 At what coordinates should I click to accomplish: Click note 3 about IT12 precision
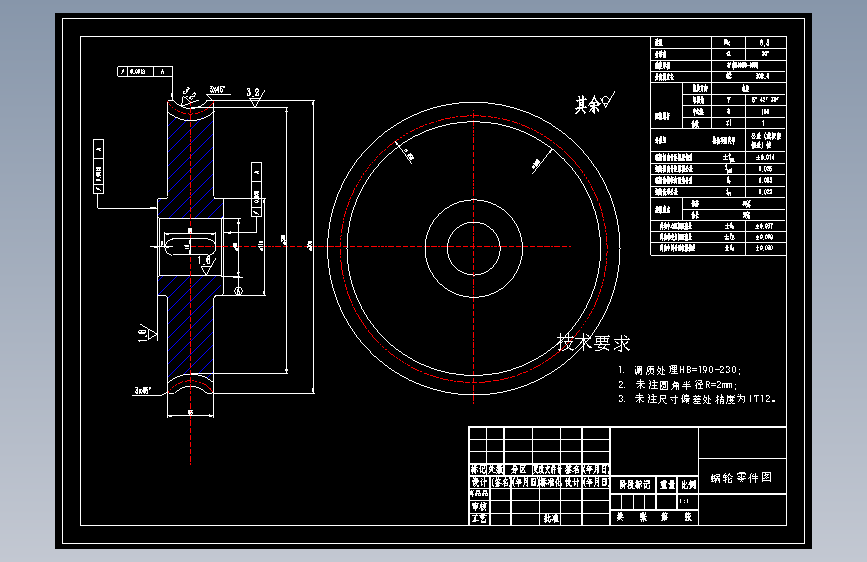coord(697,399)
